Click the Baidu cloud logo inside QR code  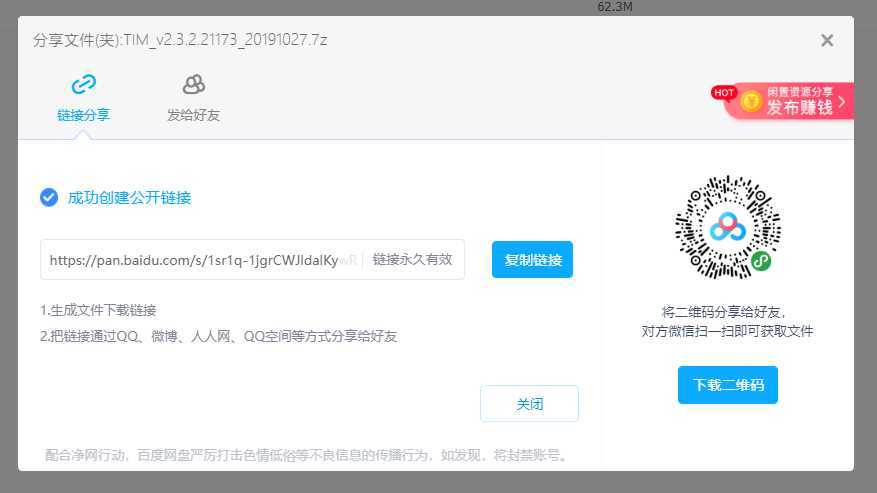727,227
